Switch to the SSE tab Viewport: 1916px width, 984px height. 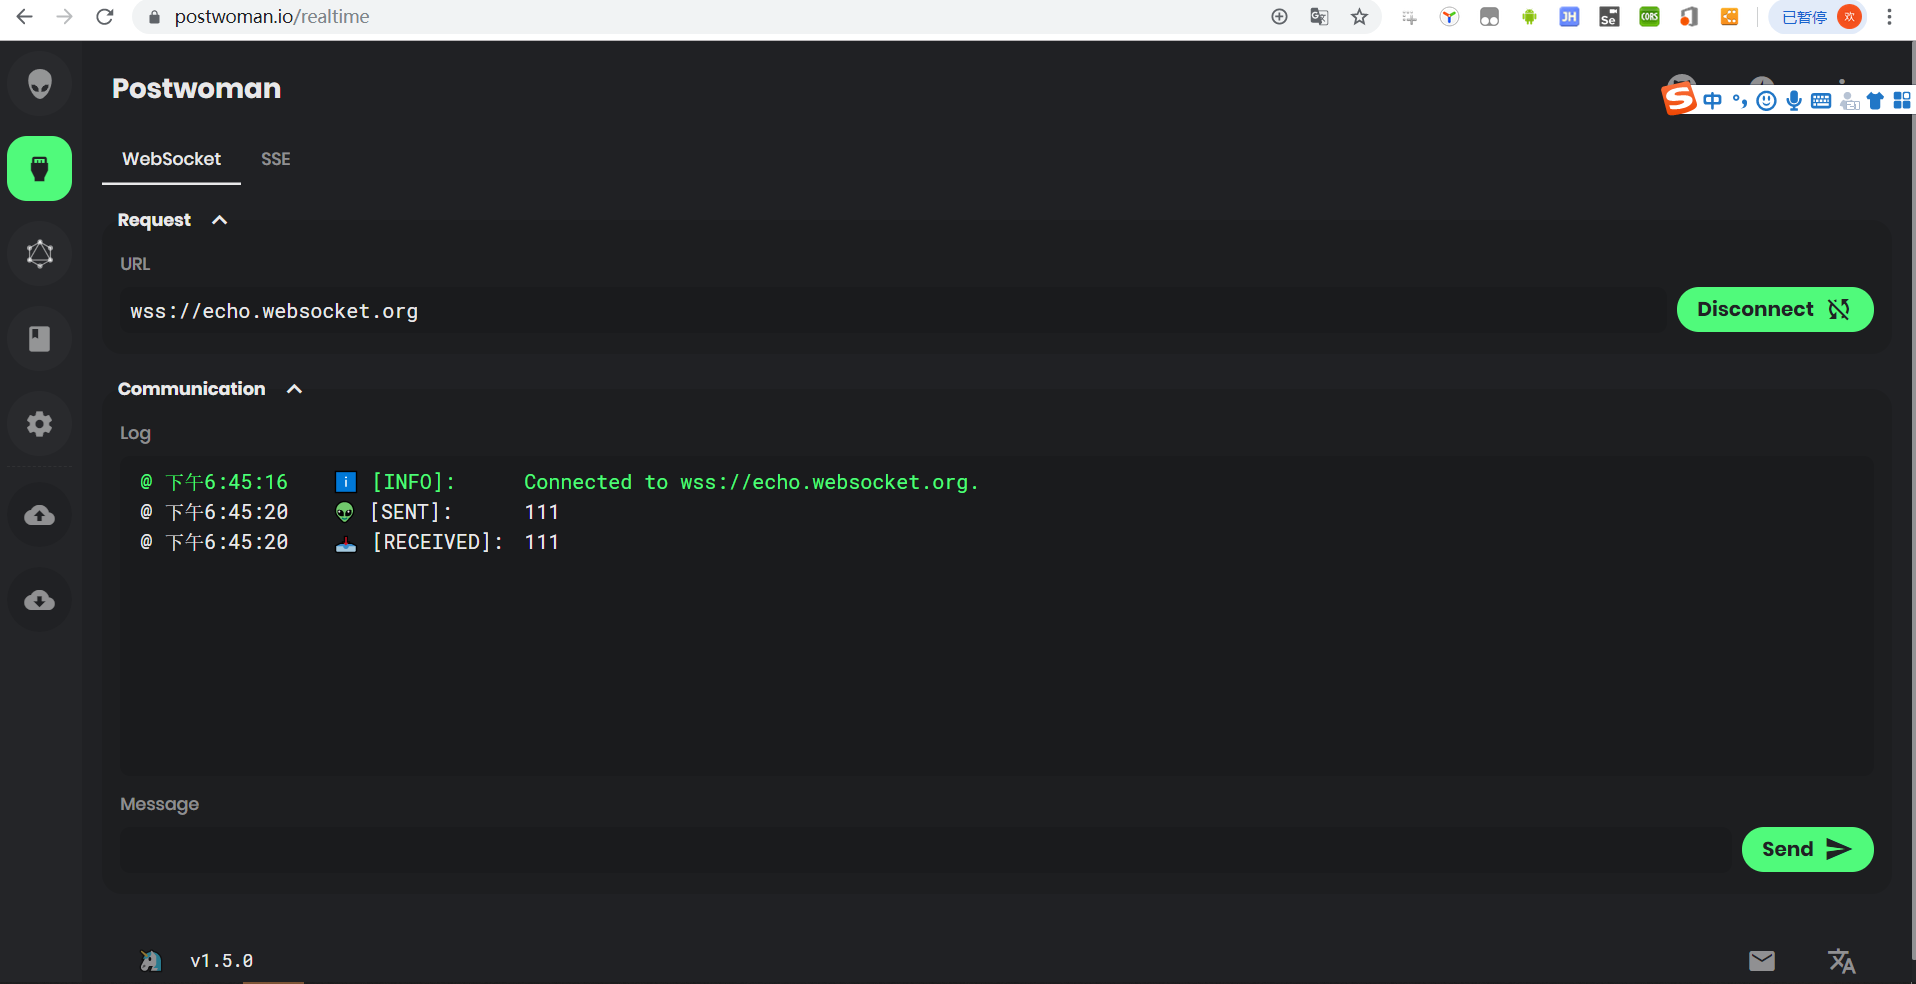[276, 159]
